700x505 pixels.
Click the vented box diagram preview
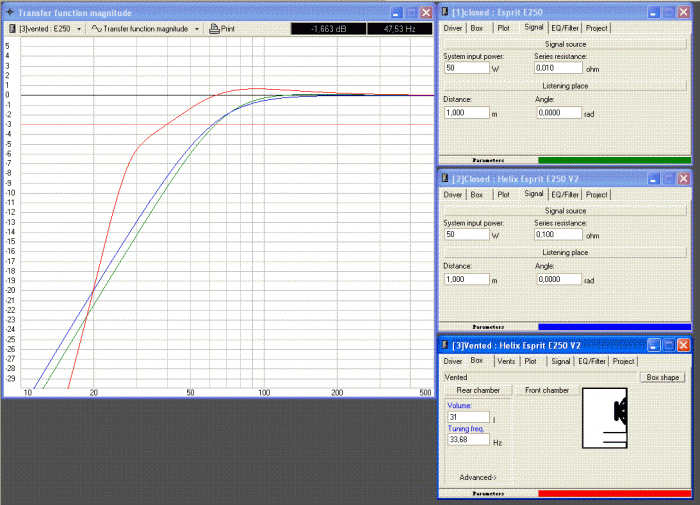(612, 418)
